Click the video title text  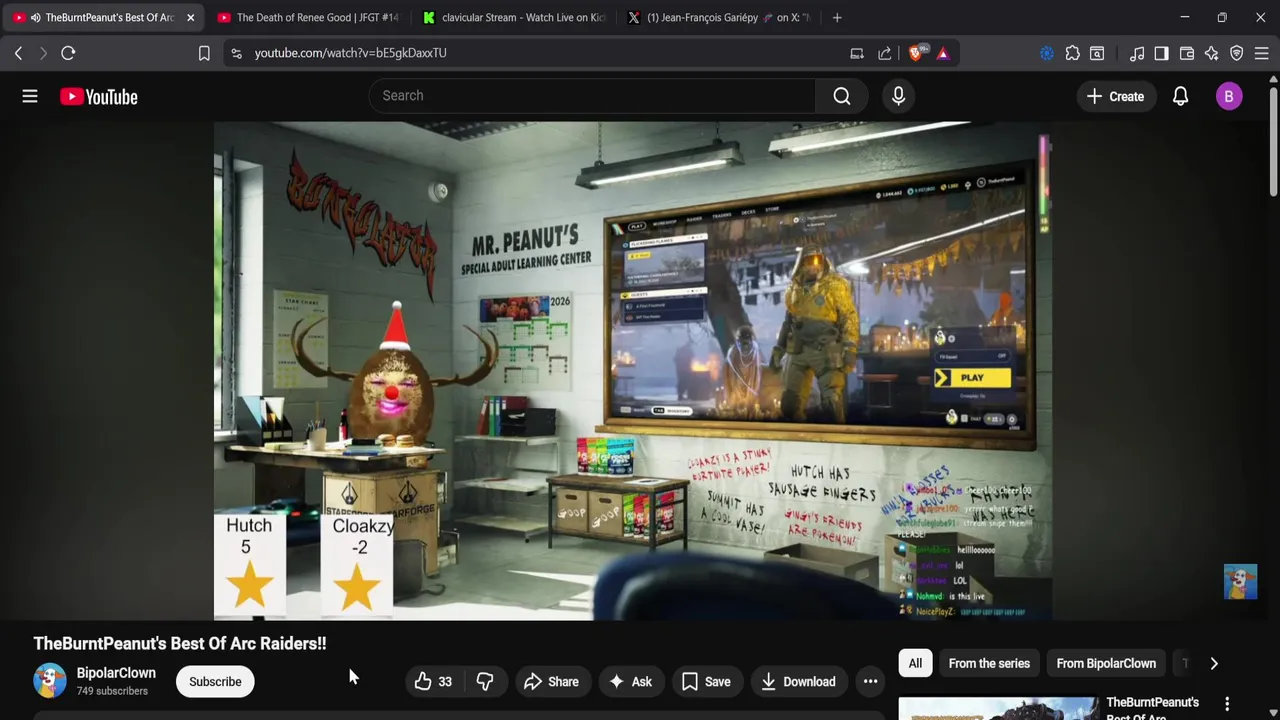point(180,644)
